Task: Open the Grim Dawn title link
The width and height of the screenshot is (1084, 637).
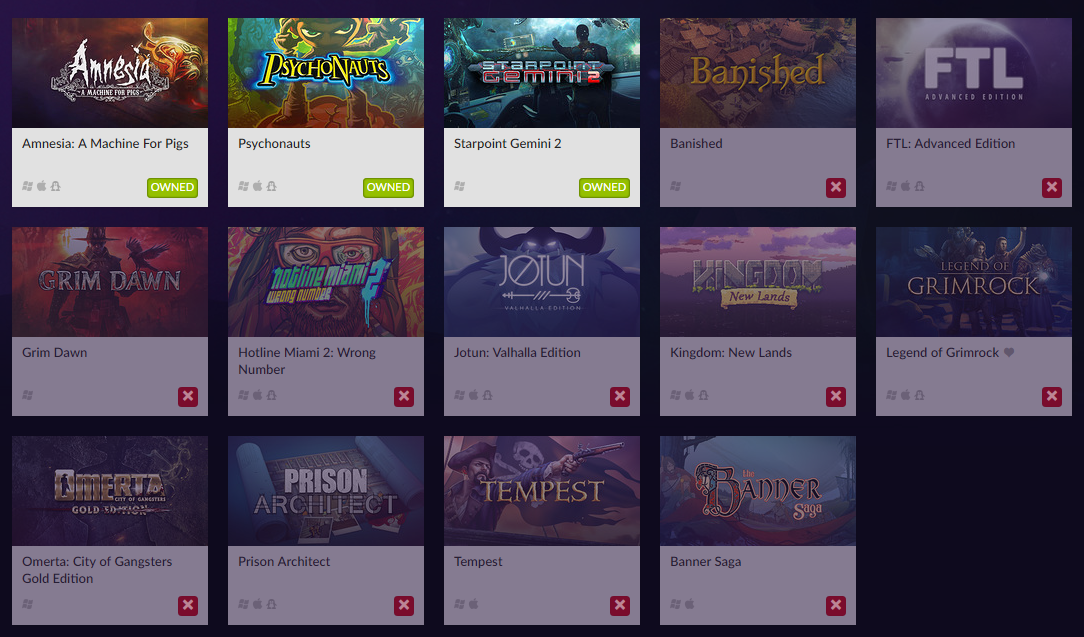Action: tap(55, 353)
